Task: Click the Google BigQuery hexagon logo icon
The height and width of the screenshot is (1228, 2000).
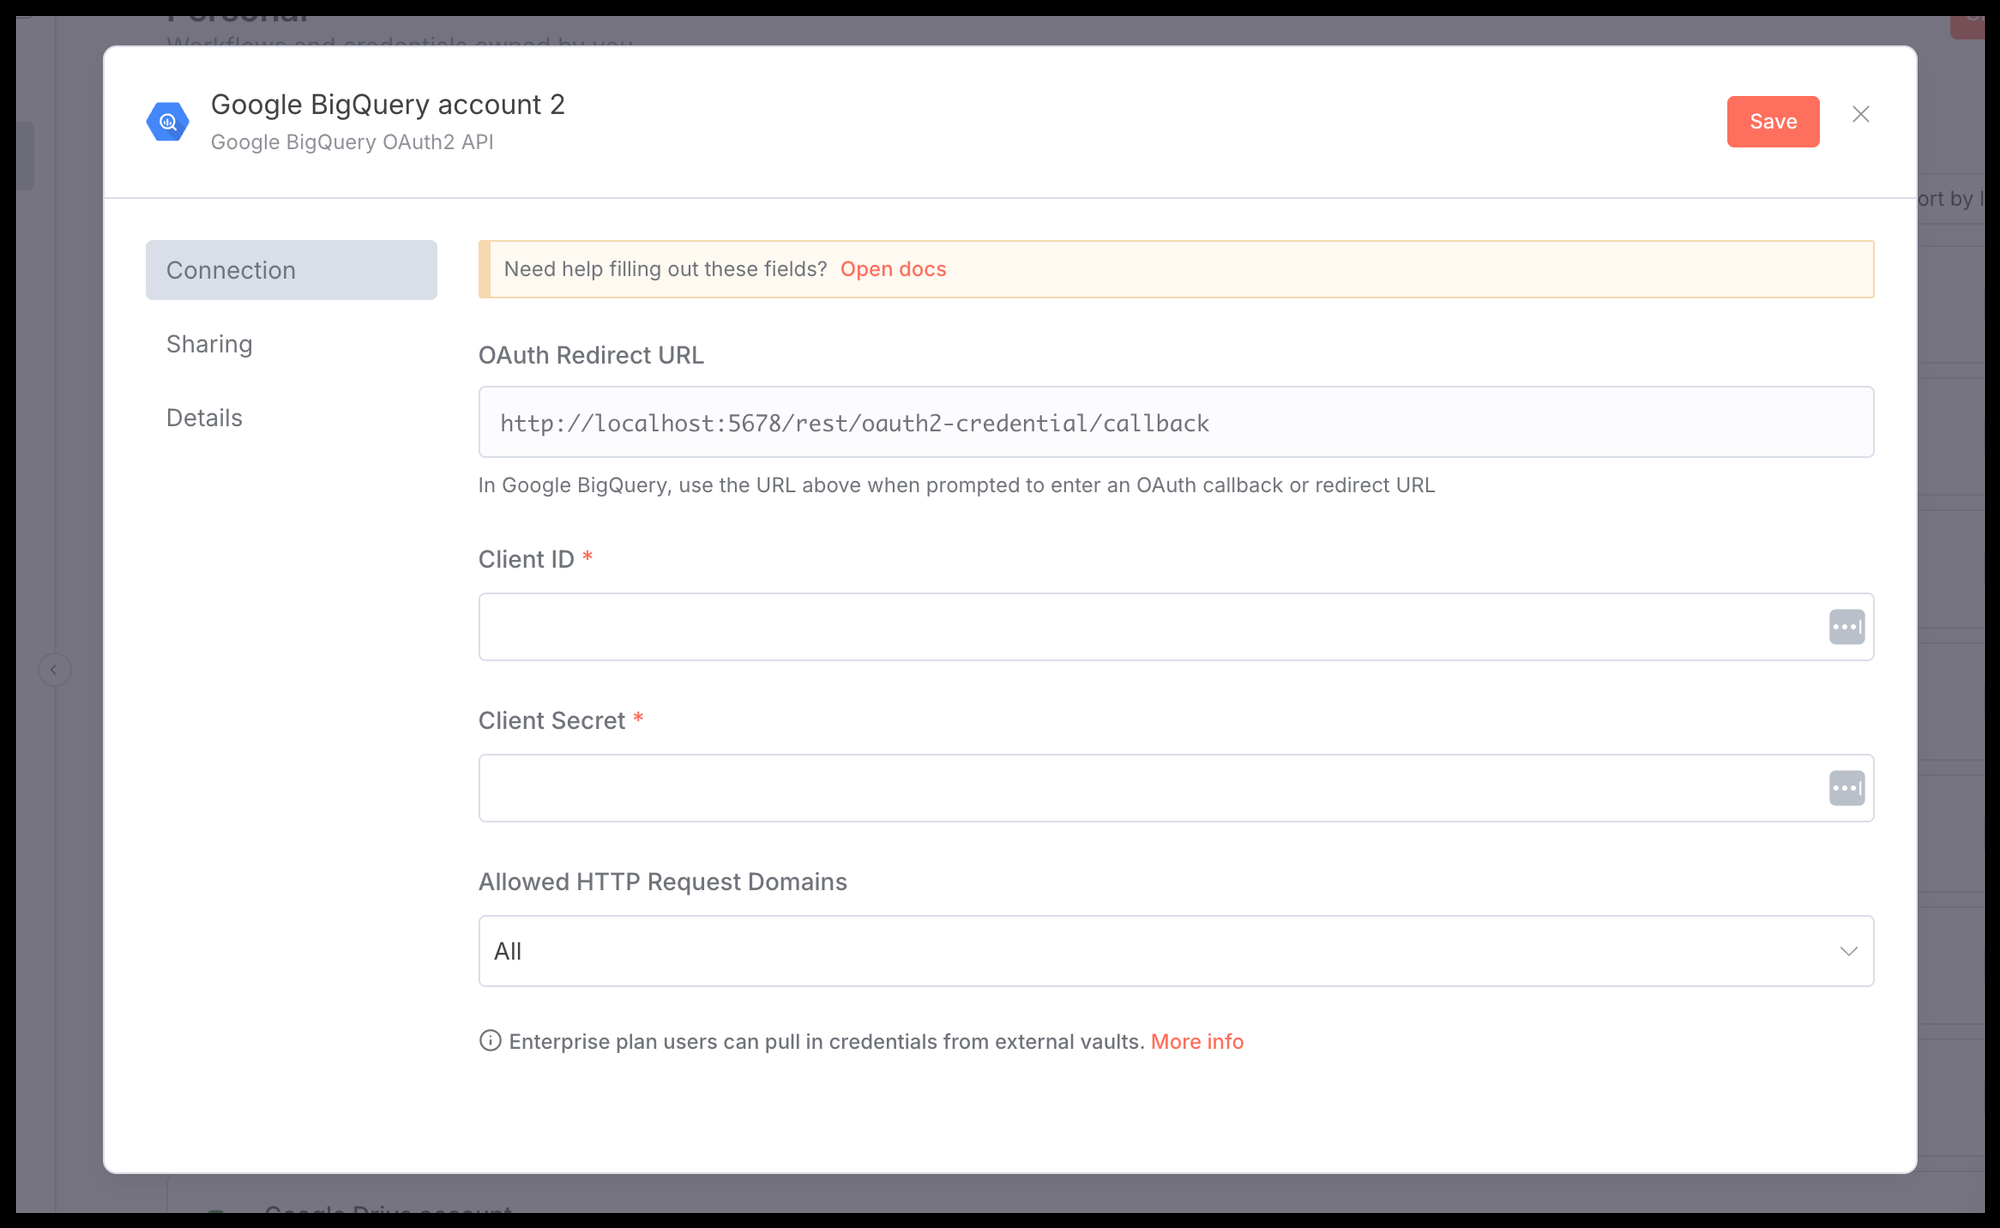Action: [x=168, y=122]
